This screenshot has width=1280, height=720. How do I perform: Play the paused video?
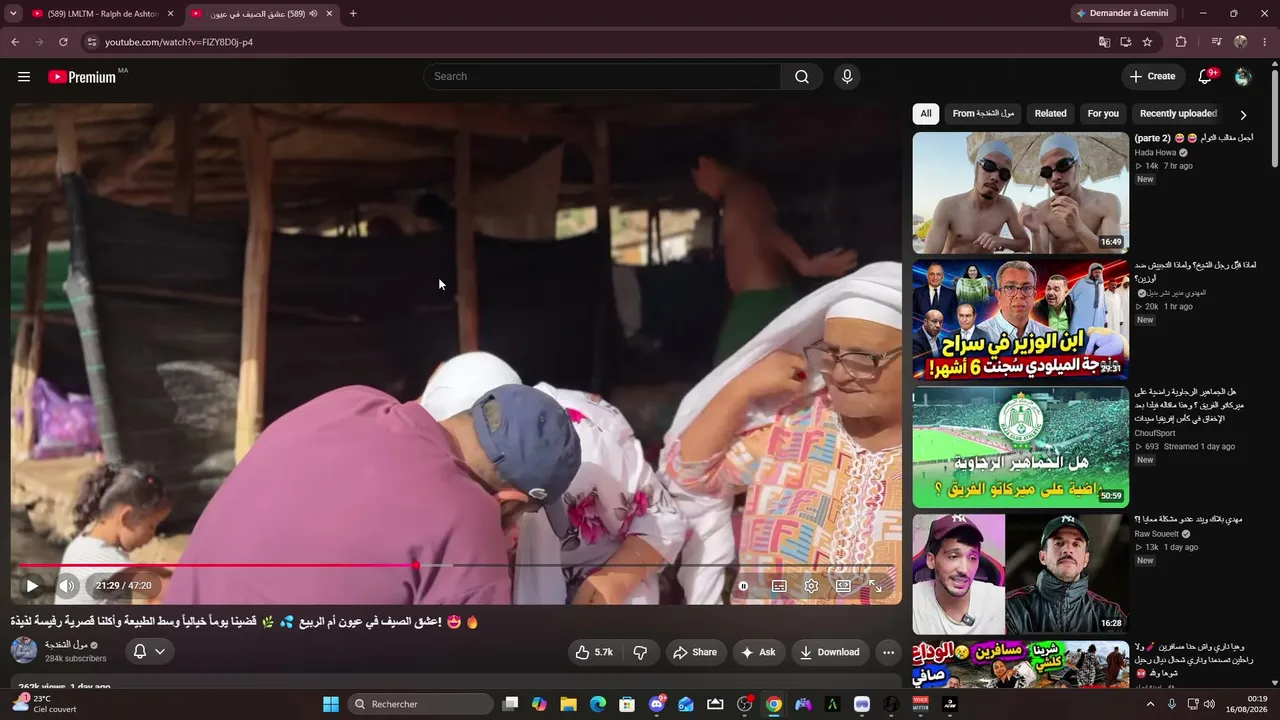tap(32, 586)
